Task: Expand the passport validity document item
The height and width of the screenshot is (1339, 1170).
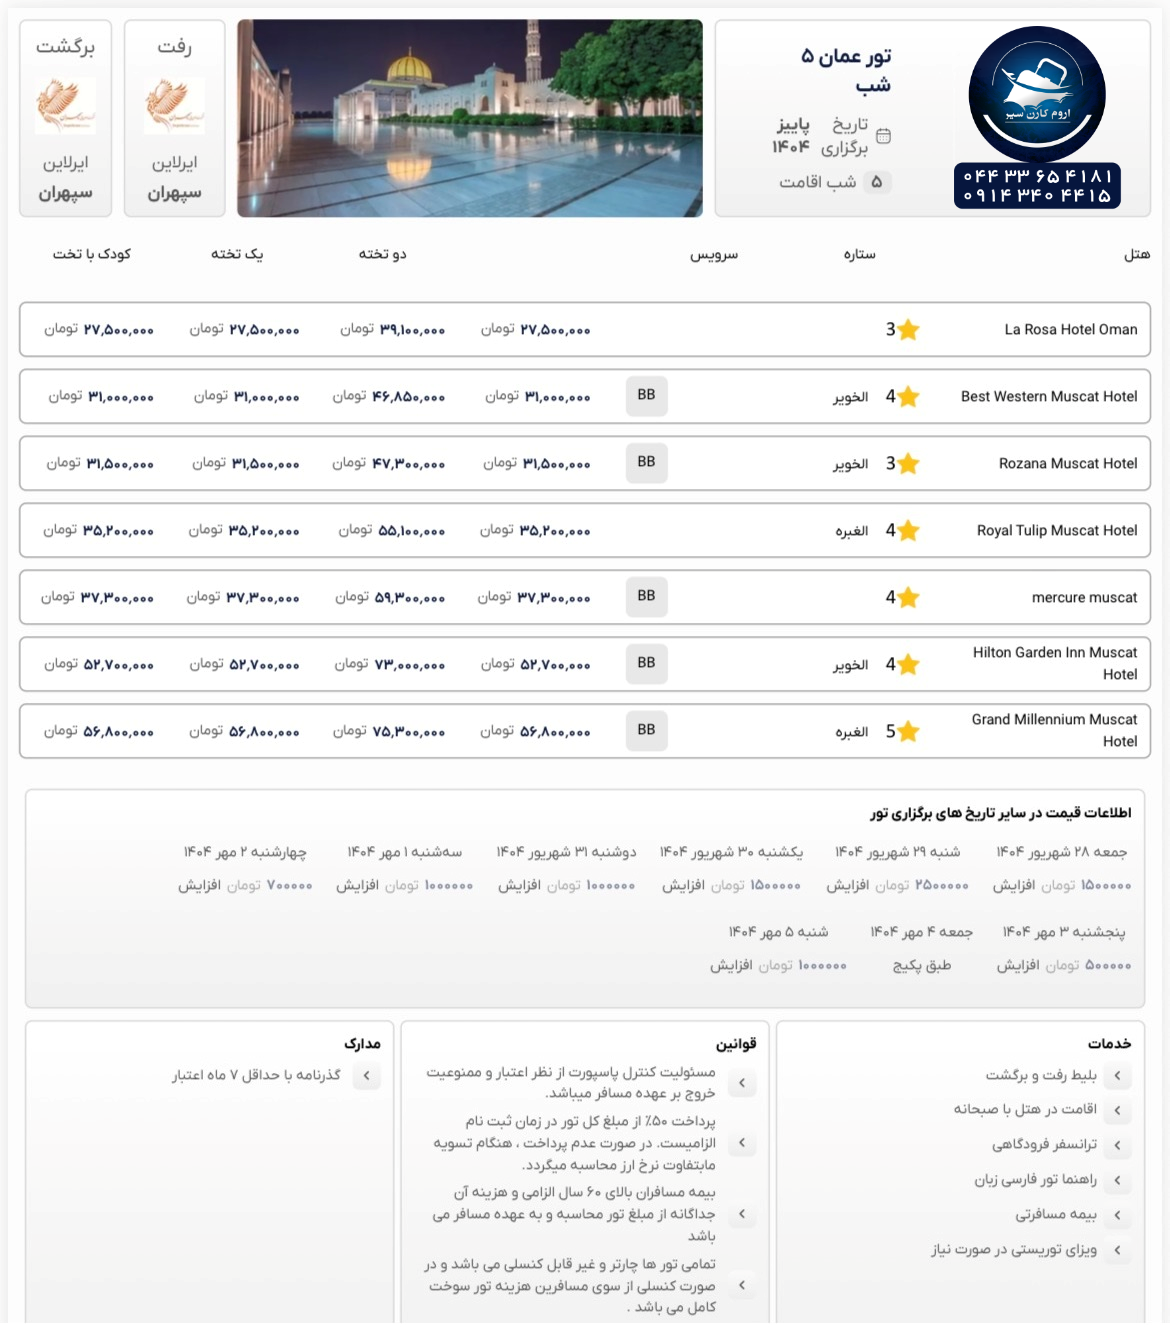Action: click(x=366, y=1076)
